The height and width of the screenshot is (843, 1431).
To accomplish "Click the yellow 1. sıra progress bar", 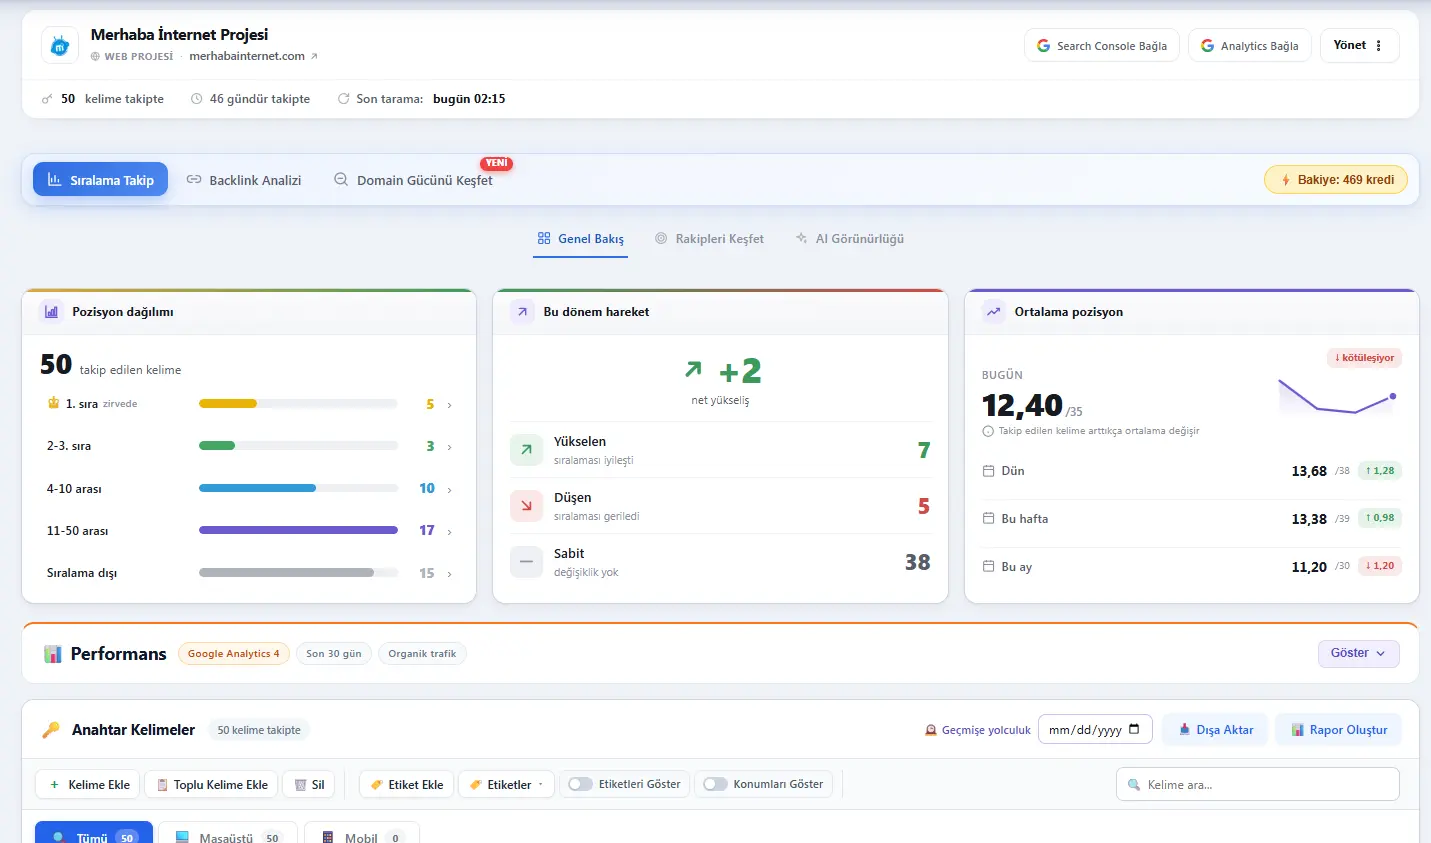I will [x=228, y=404].
